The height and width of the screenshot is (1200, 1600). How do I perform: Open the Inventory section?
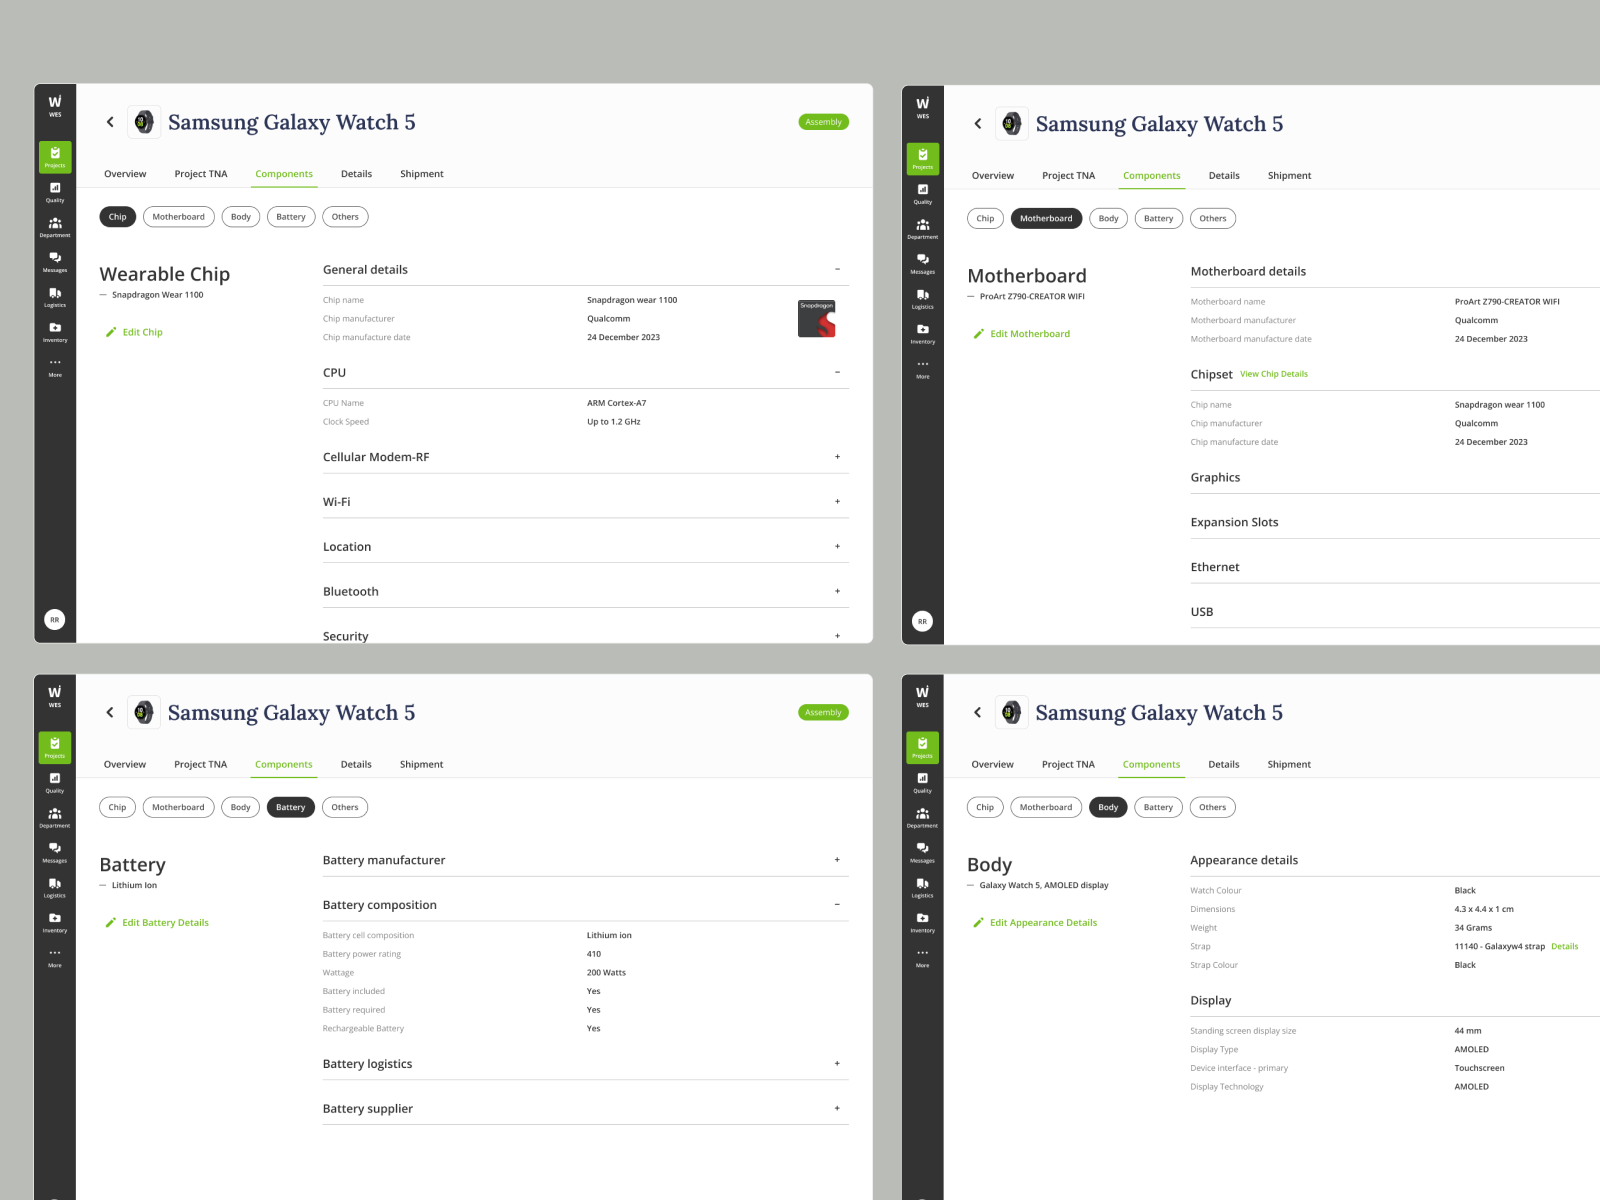click(55, 333)
